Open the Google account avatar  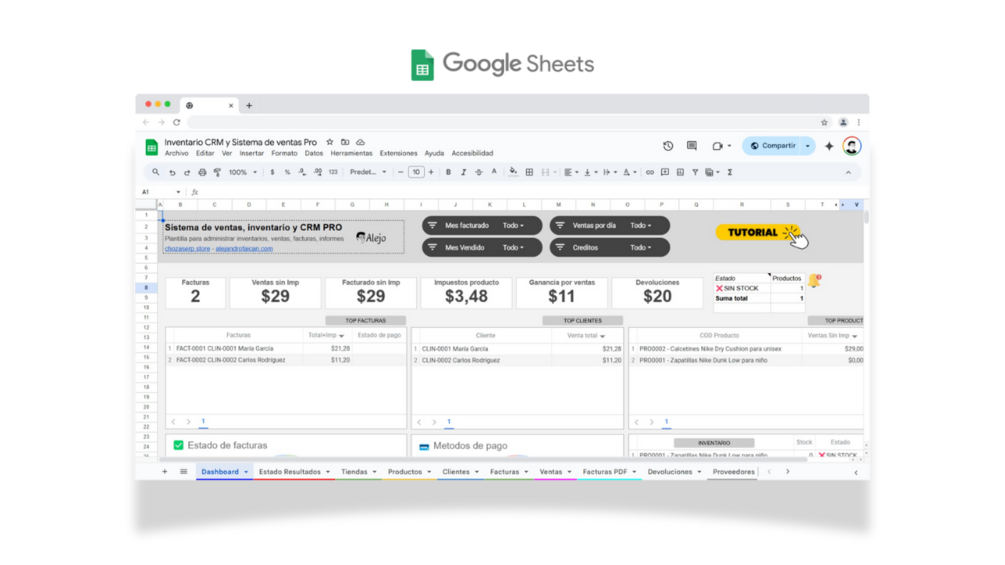pos(852,146)
